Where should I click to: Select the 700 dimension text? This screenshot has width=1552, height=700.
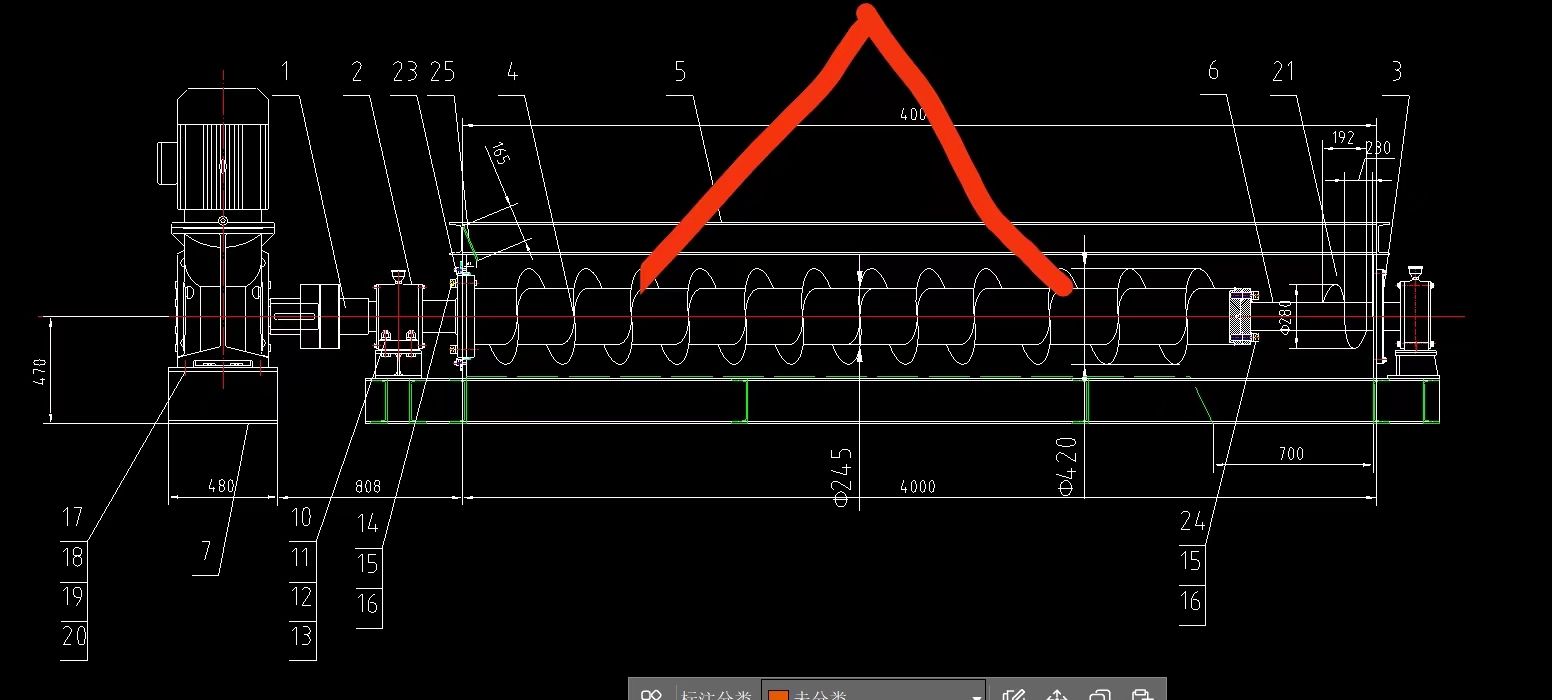[x=1291, y=454]
